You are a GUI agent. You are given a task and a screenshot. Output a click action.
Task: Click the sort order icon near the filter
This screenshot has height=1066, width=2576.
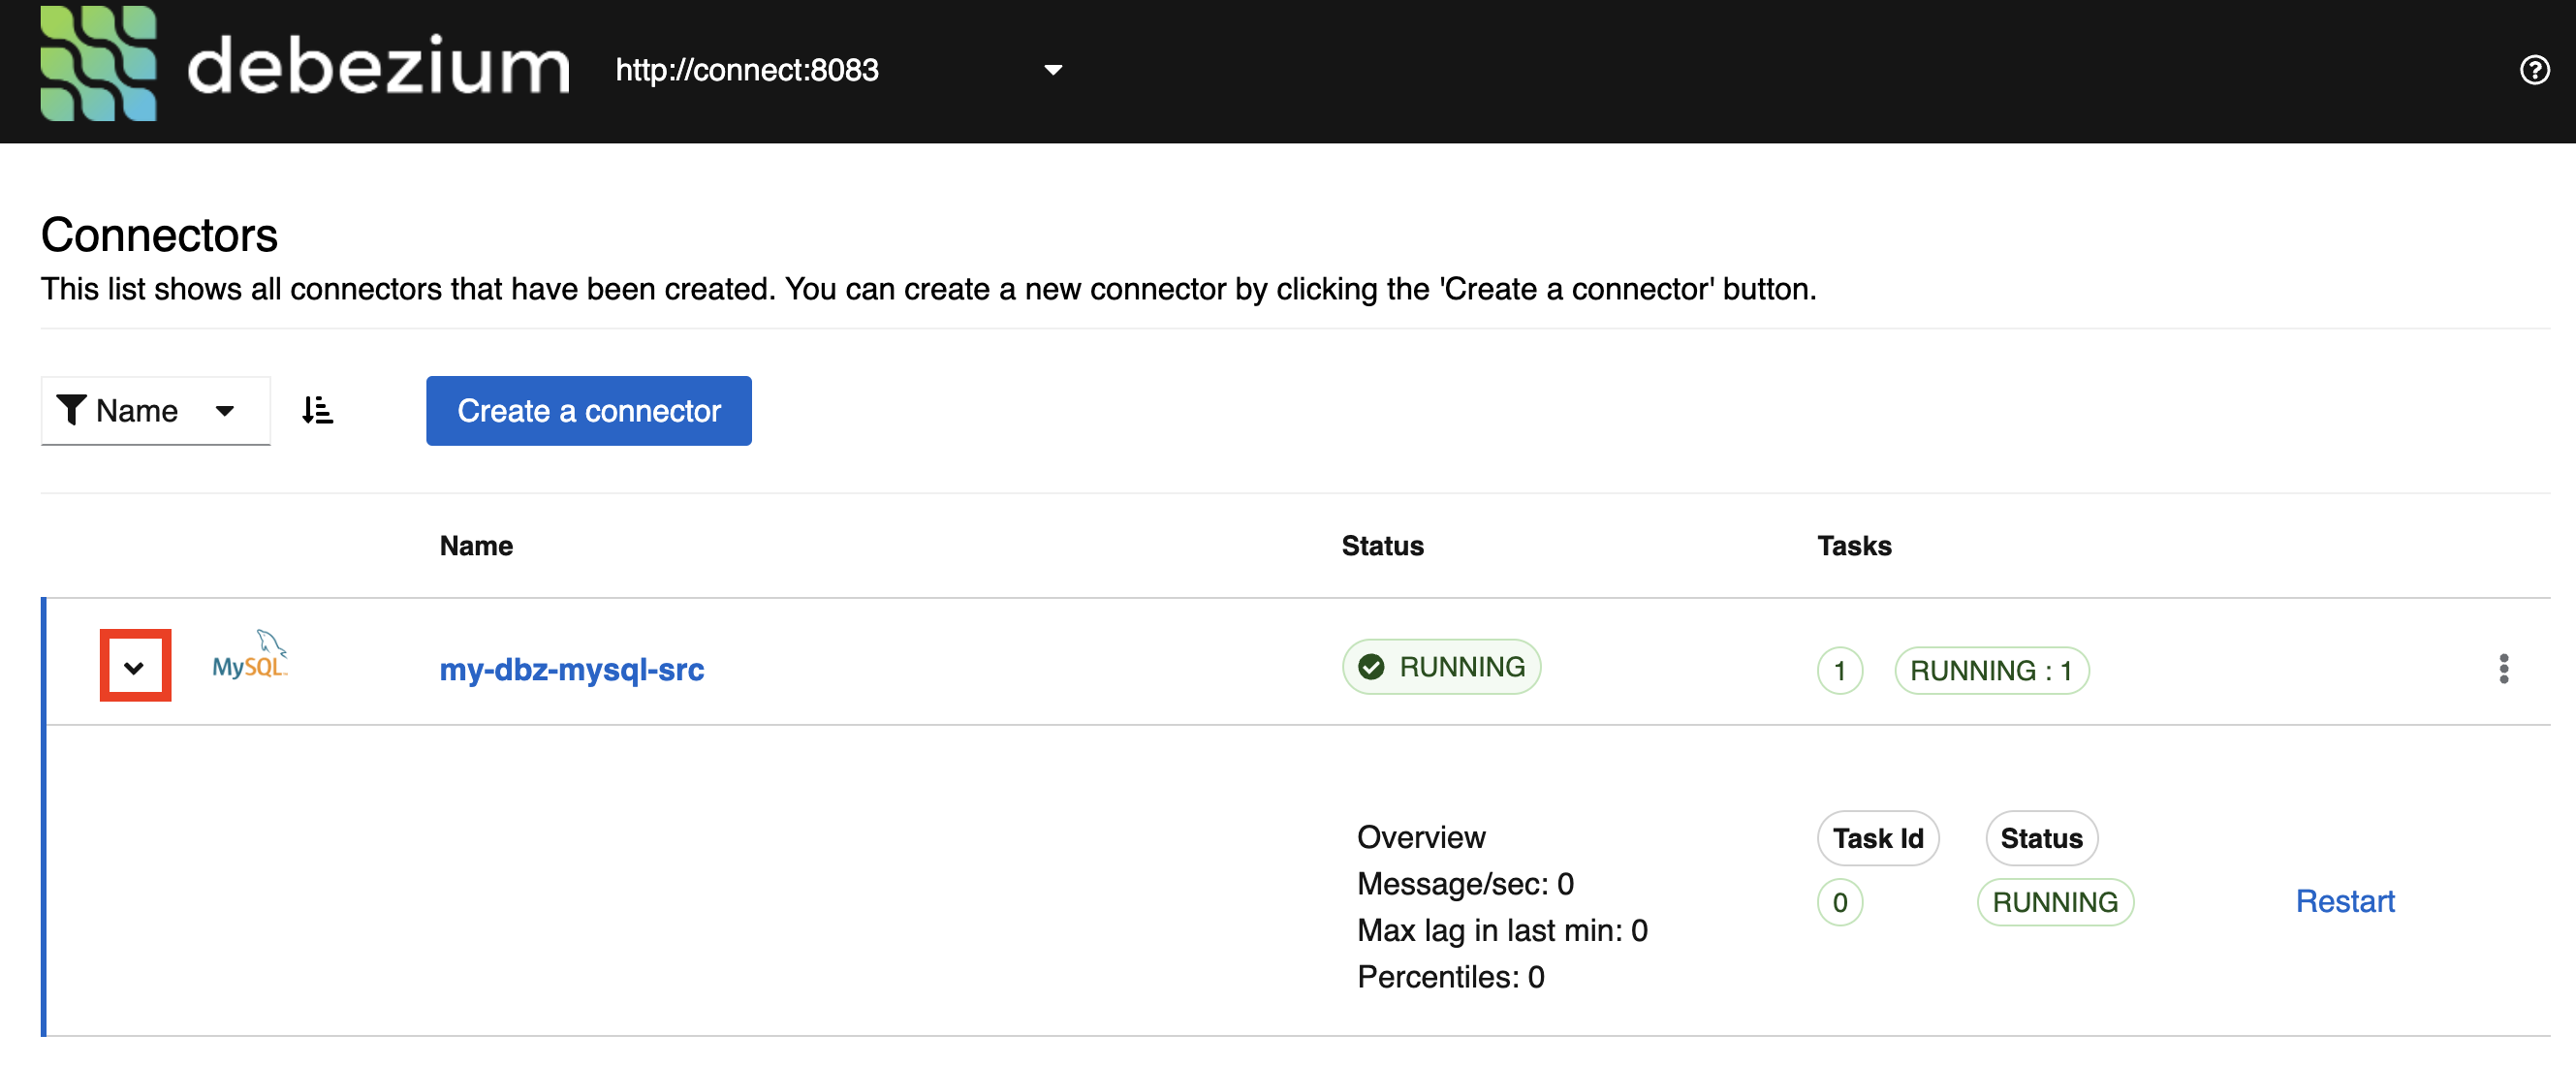coord(317,409)
